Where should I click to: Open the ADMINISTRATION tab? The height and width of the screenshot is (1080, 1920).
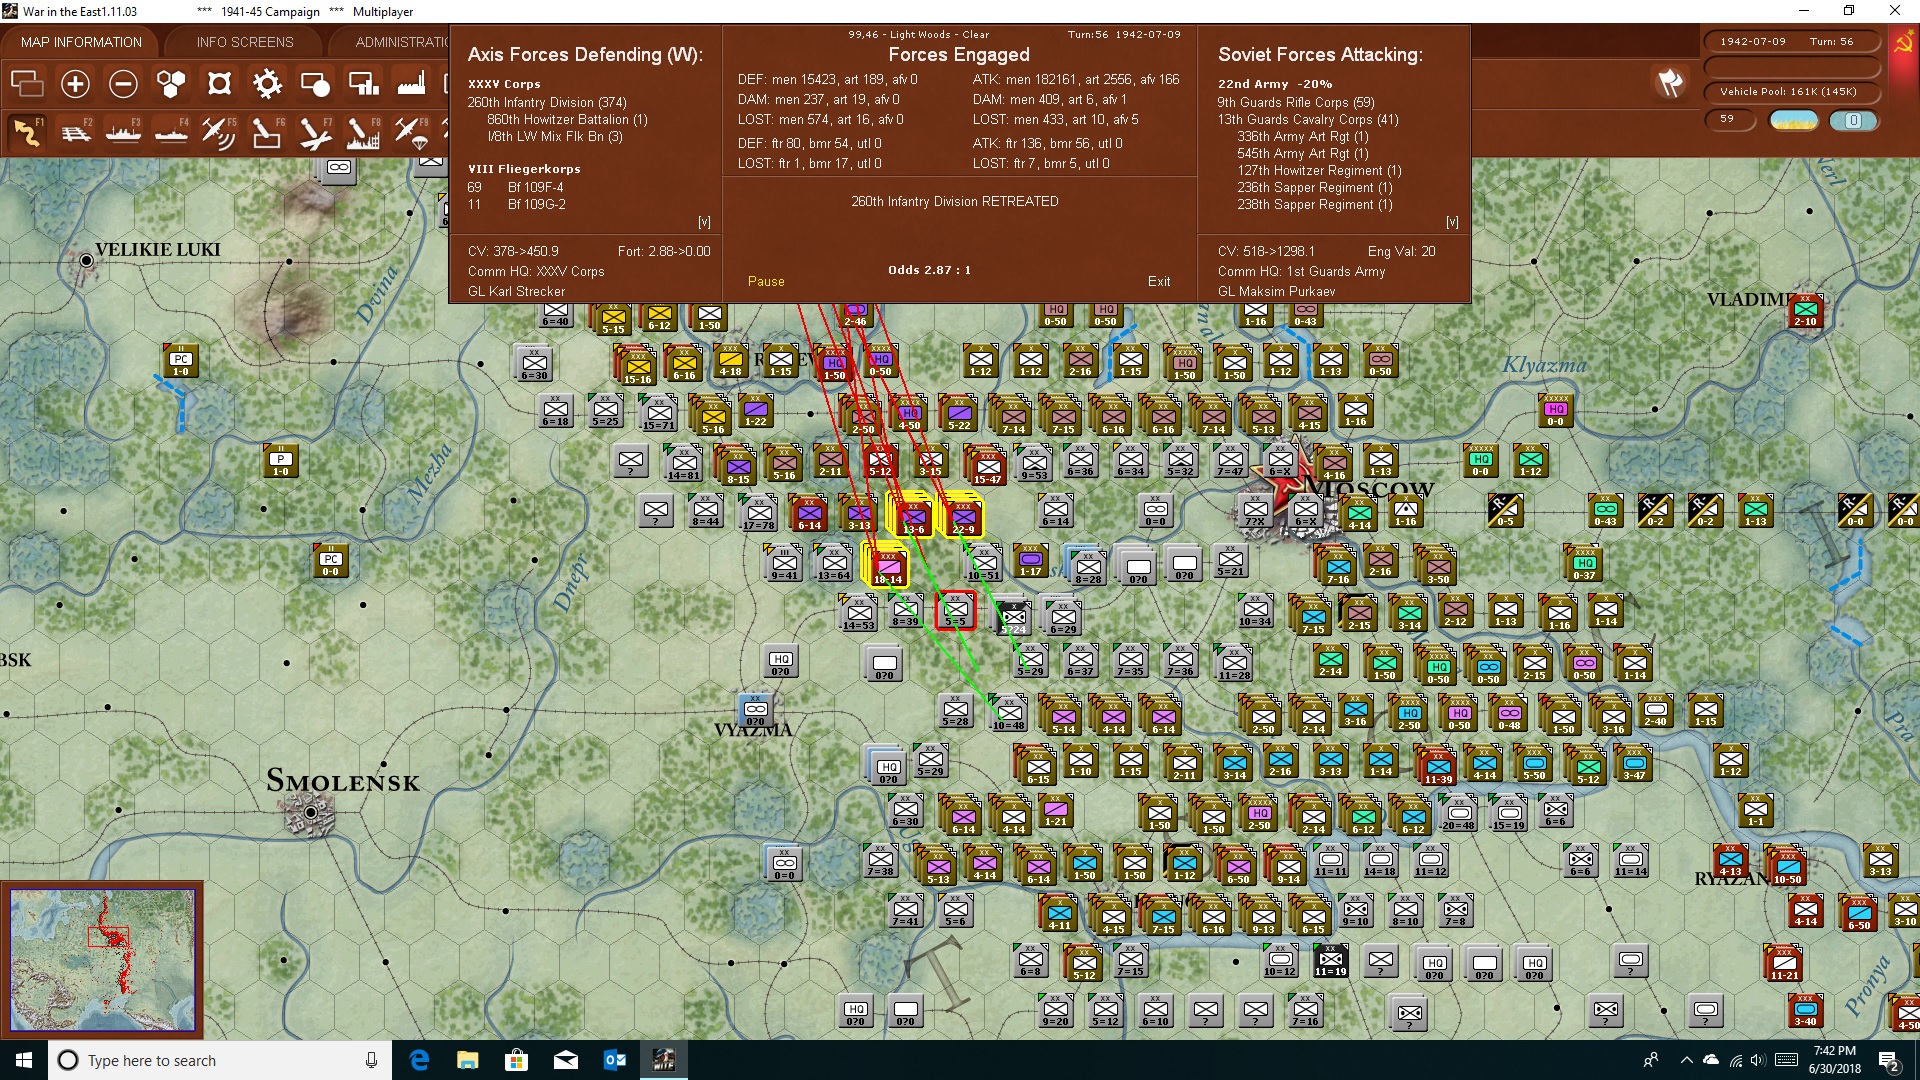[x=401, y=42]
